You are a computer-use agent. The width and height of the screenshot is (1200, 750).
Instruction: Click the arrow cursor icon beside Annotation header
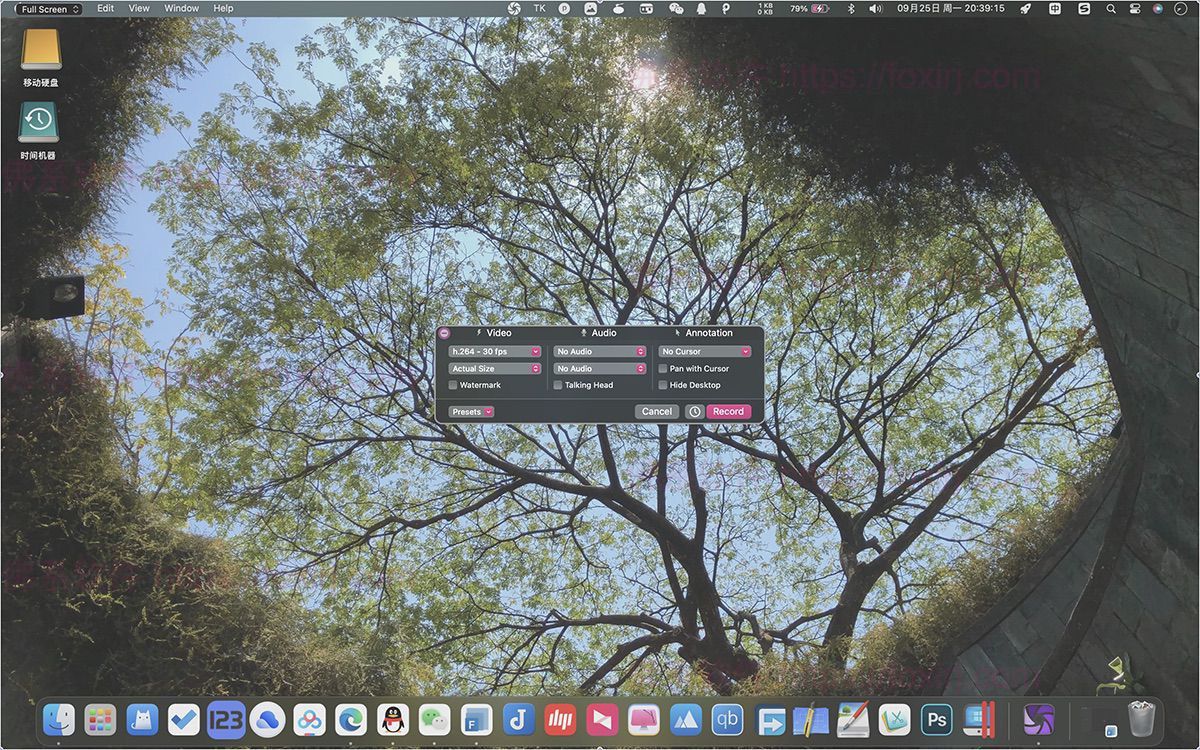(x=676, y=333)
